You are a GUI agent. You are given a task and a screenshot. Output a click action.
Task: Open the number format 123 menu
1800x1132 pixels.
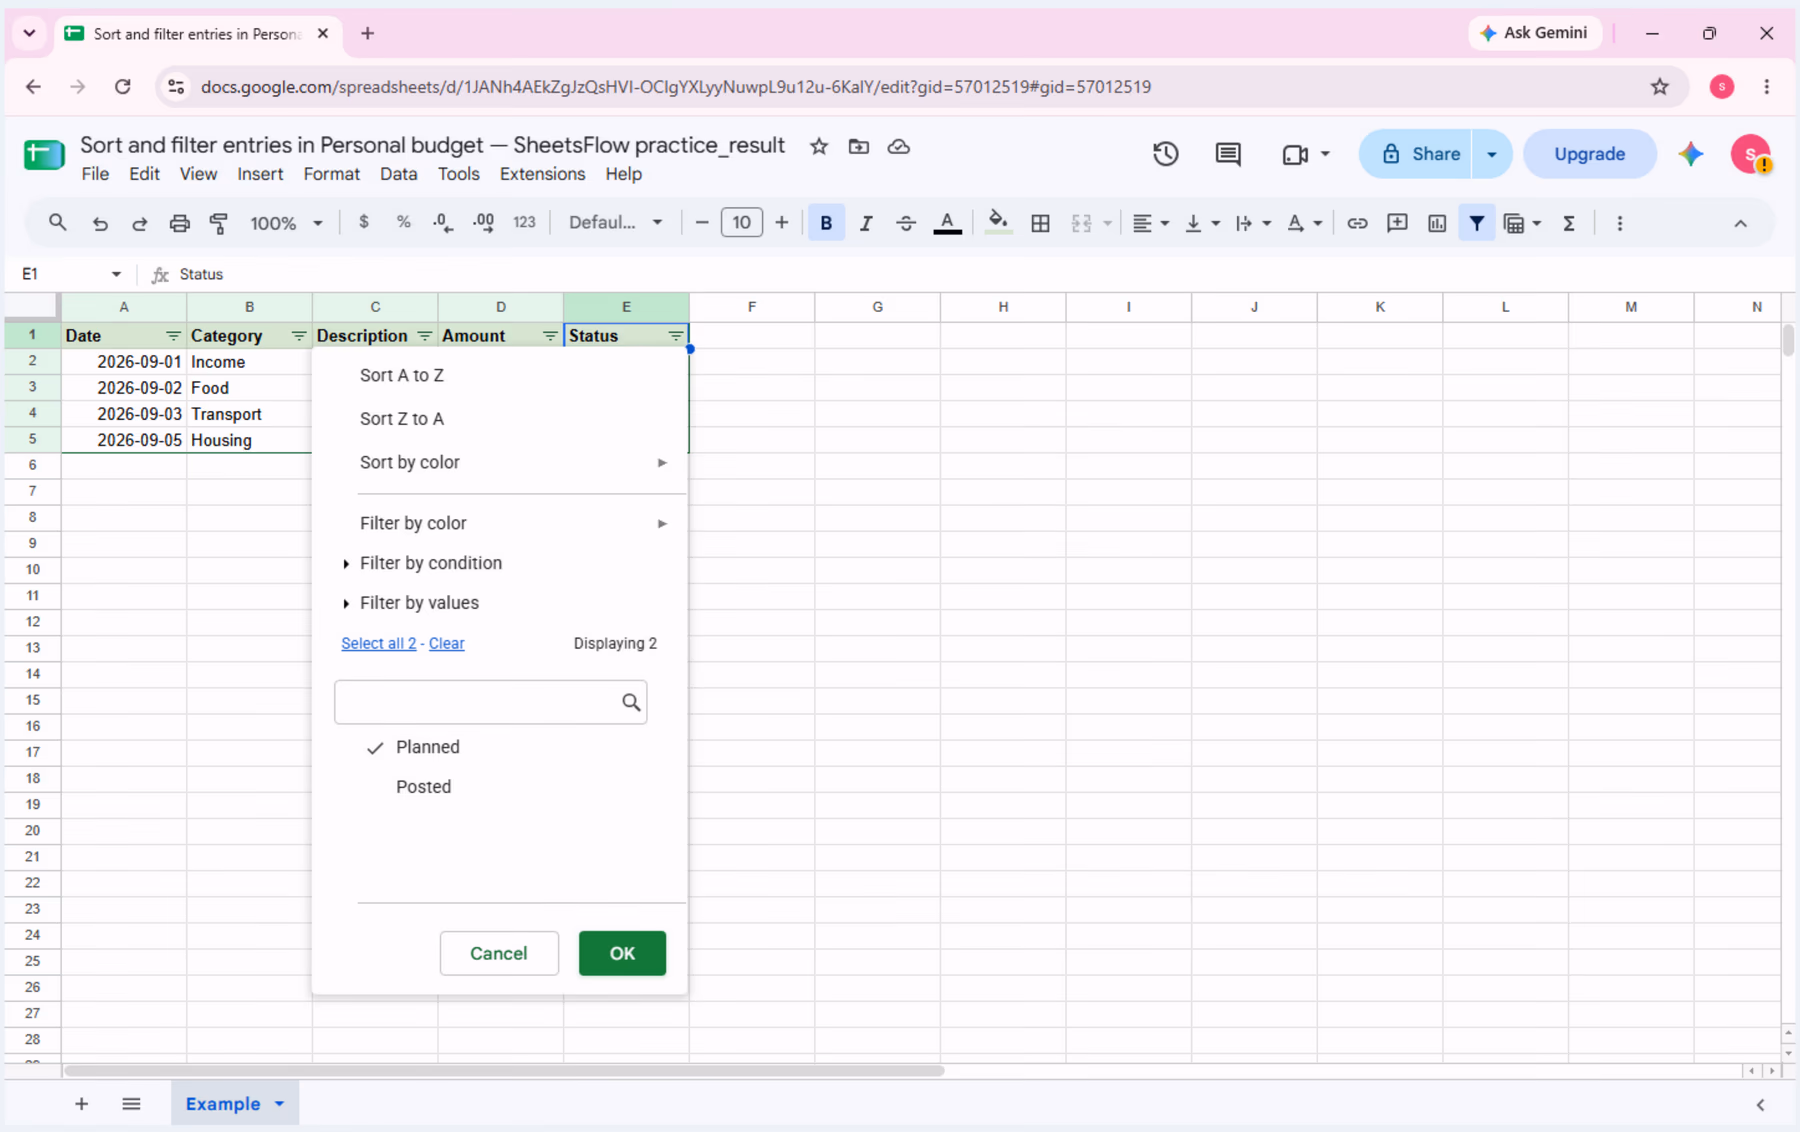[524, 222]
